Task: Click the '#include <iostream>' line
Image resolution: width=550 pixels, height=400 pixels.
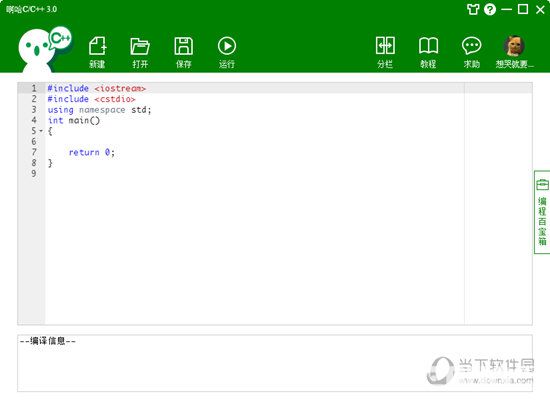Action: [96, 88]
